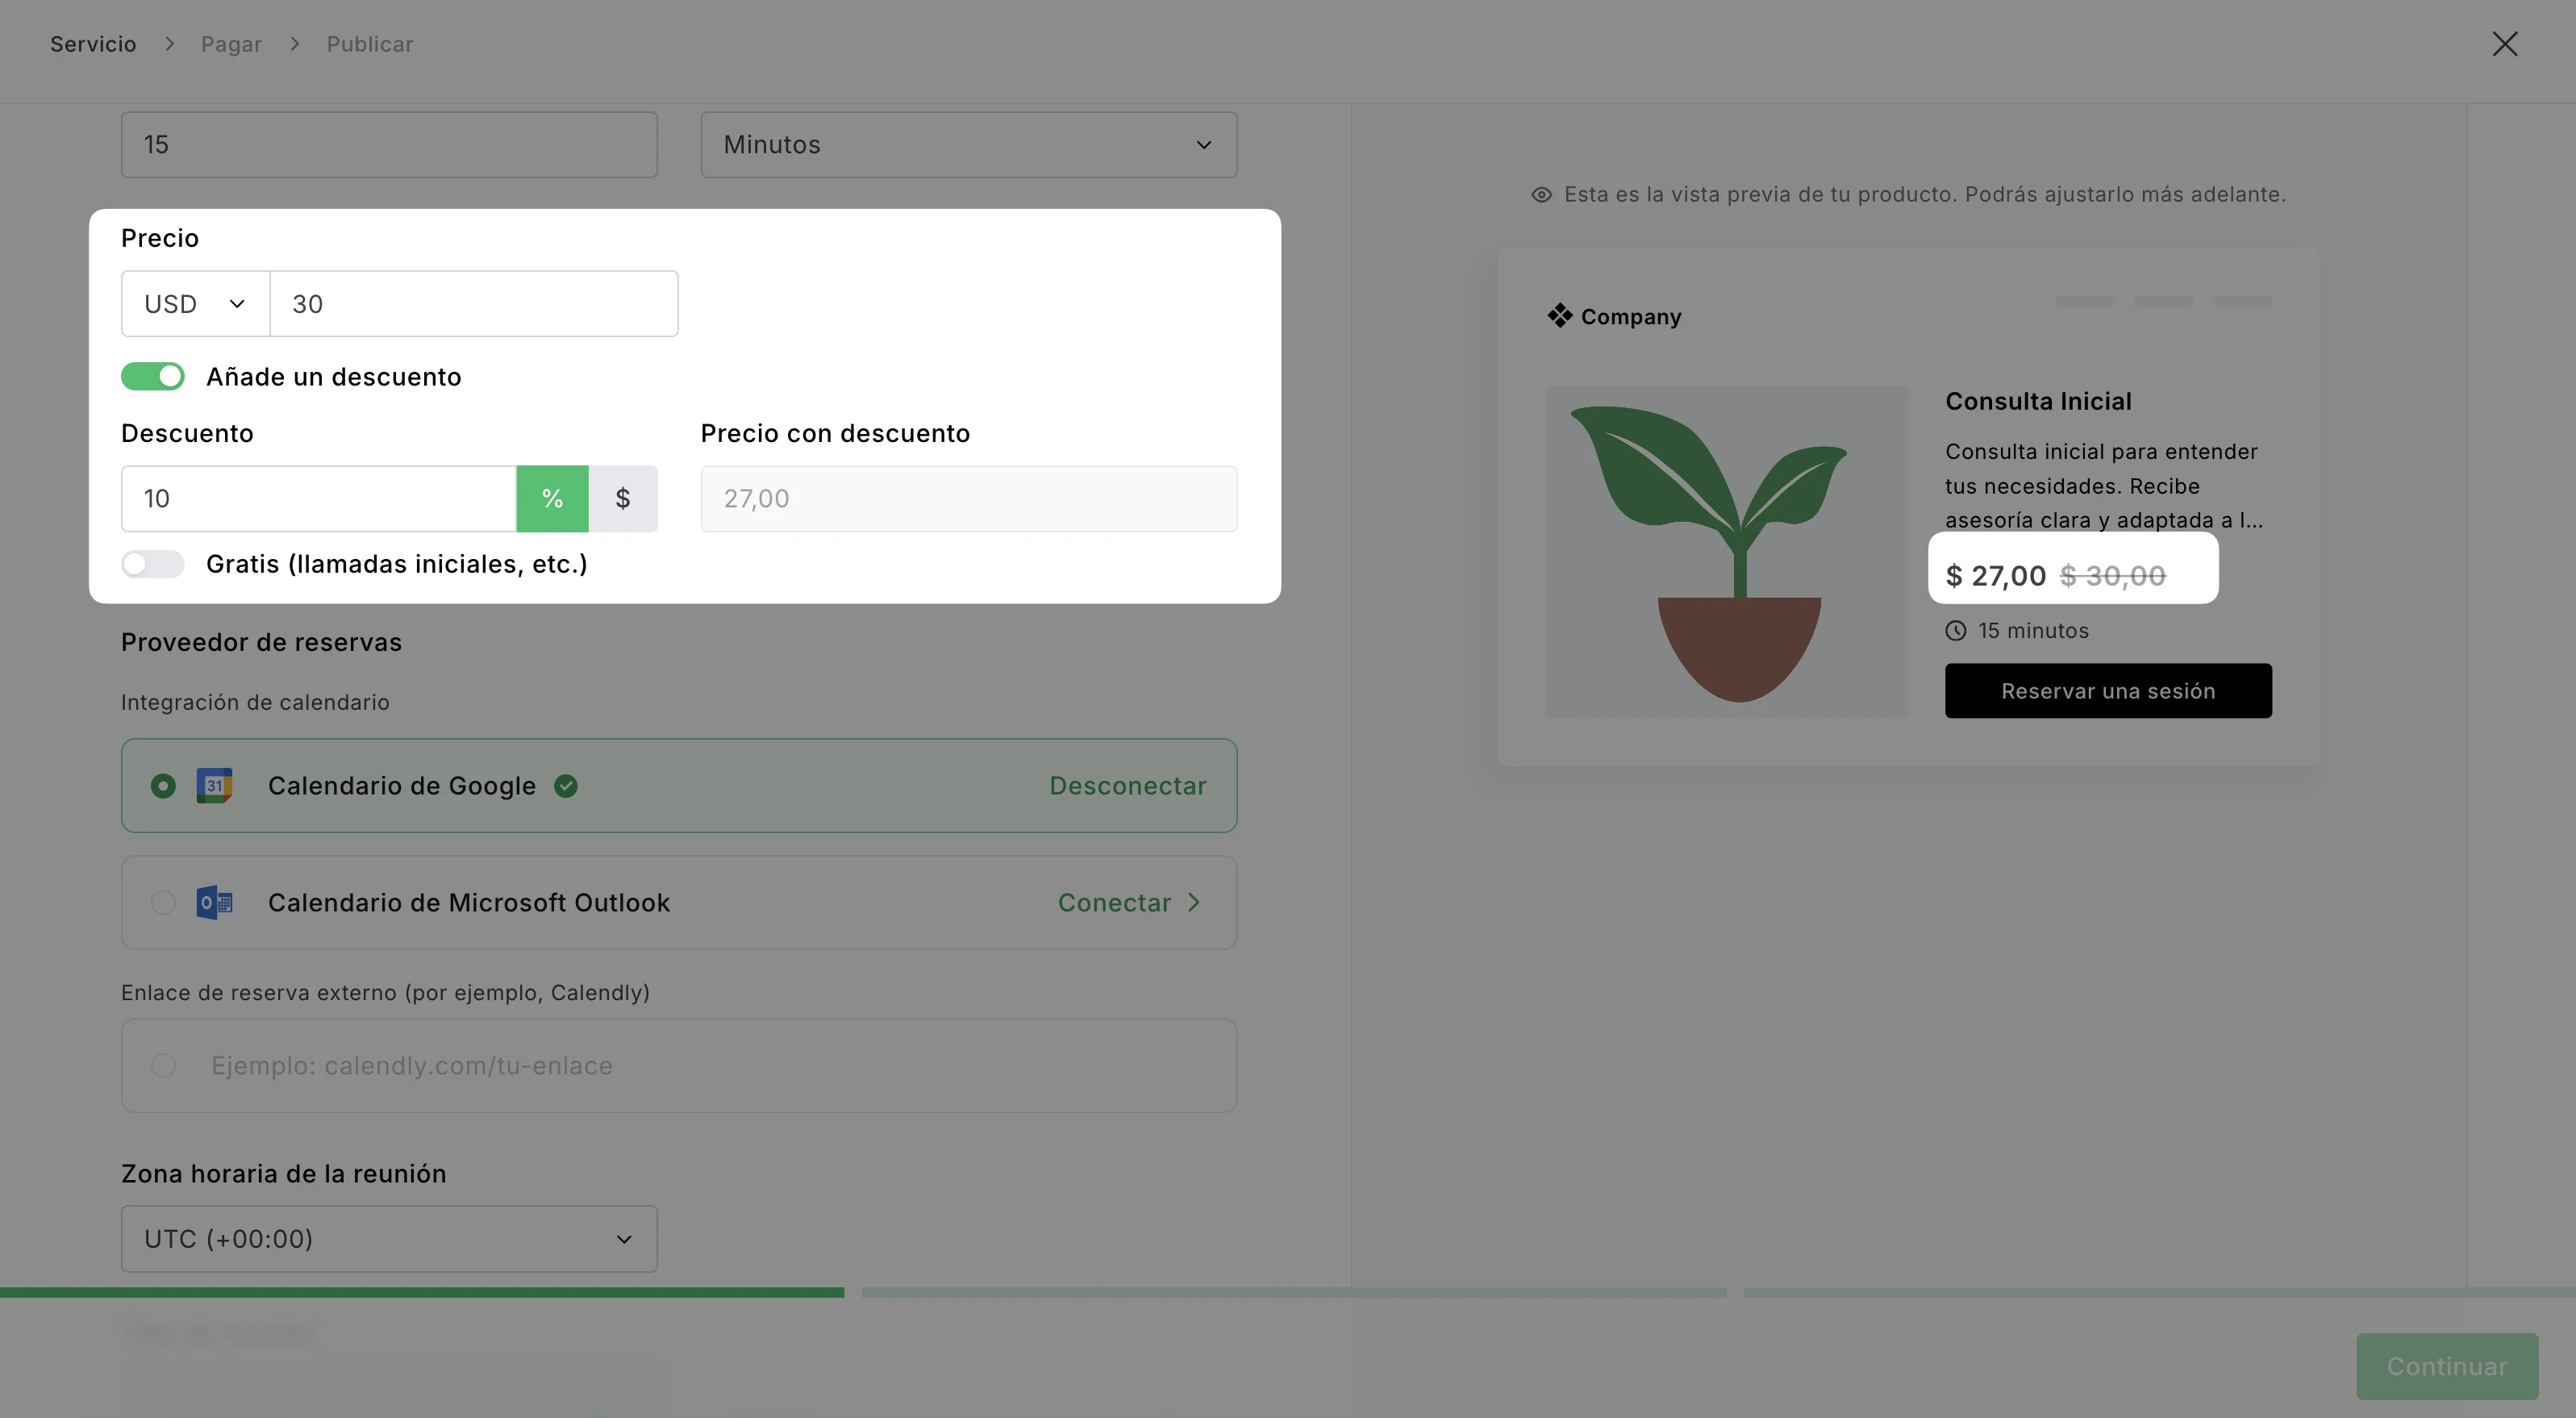Disable the Añade un descuento toggle
This screenshot has height=1418, width=2576.
click(x=153, y=377)
